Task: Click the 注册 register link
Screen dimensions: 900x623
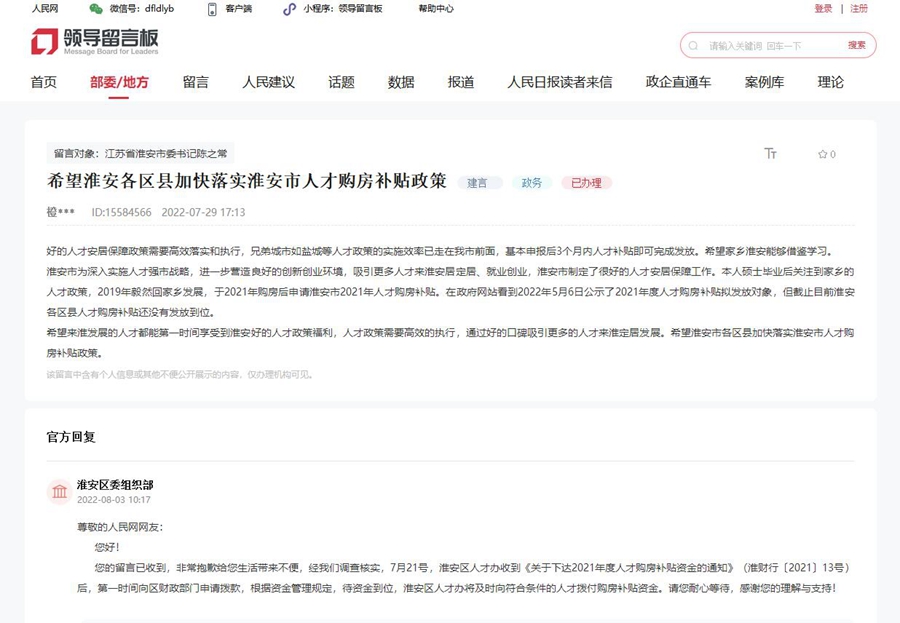Action: pyautogui.click(x=859, y=9)
